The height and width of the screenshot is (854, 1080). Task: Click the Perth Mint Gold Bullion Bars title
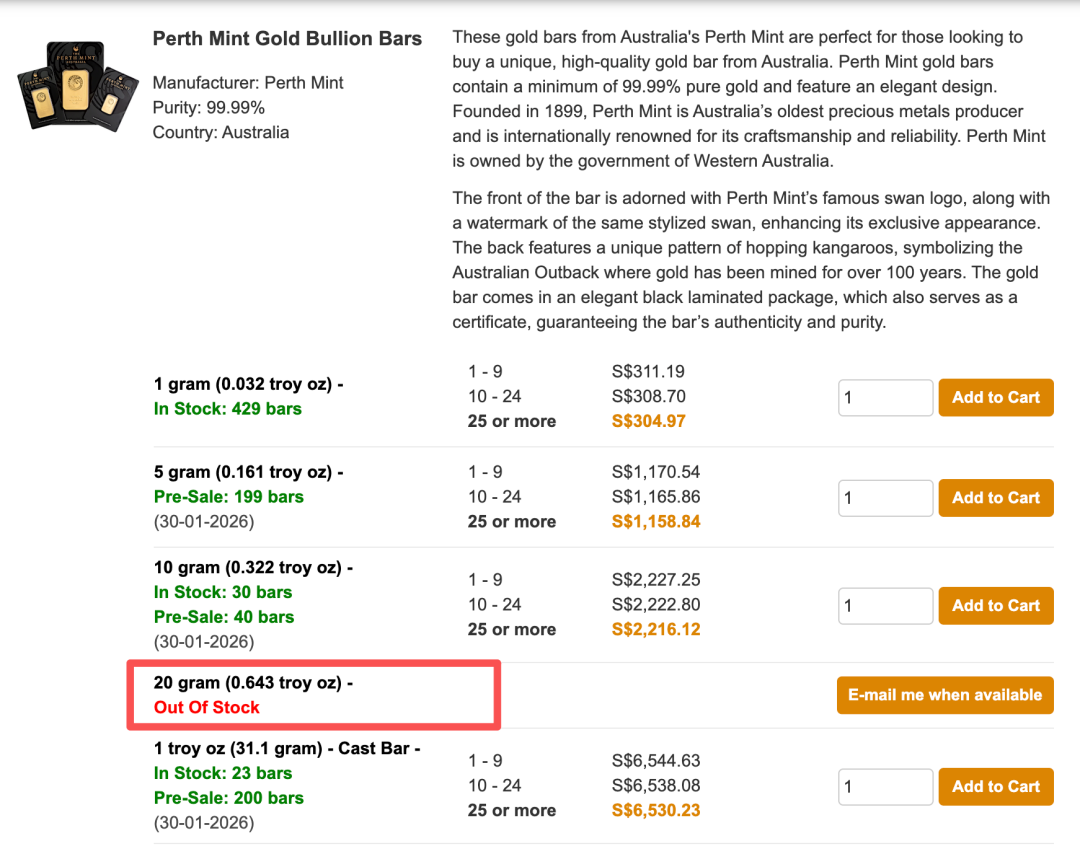(x=287, y=39)
